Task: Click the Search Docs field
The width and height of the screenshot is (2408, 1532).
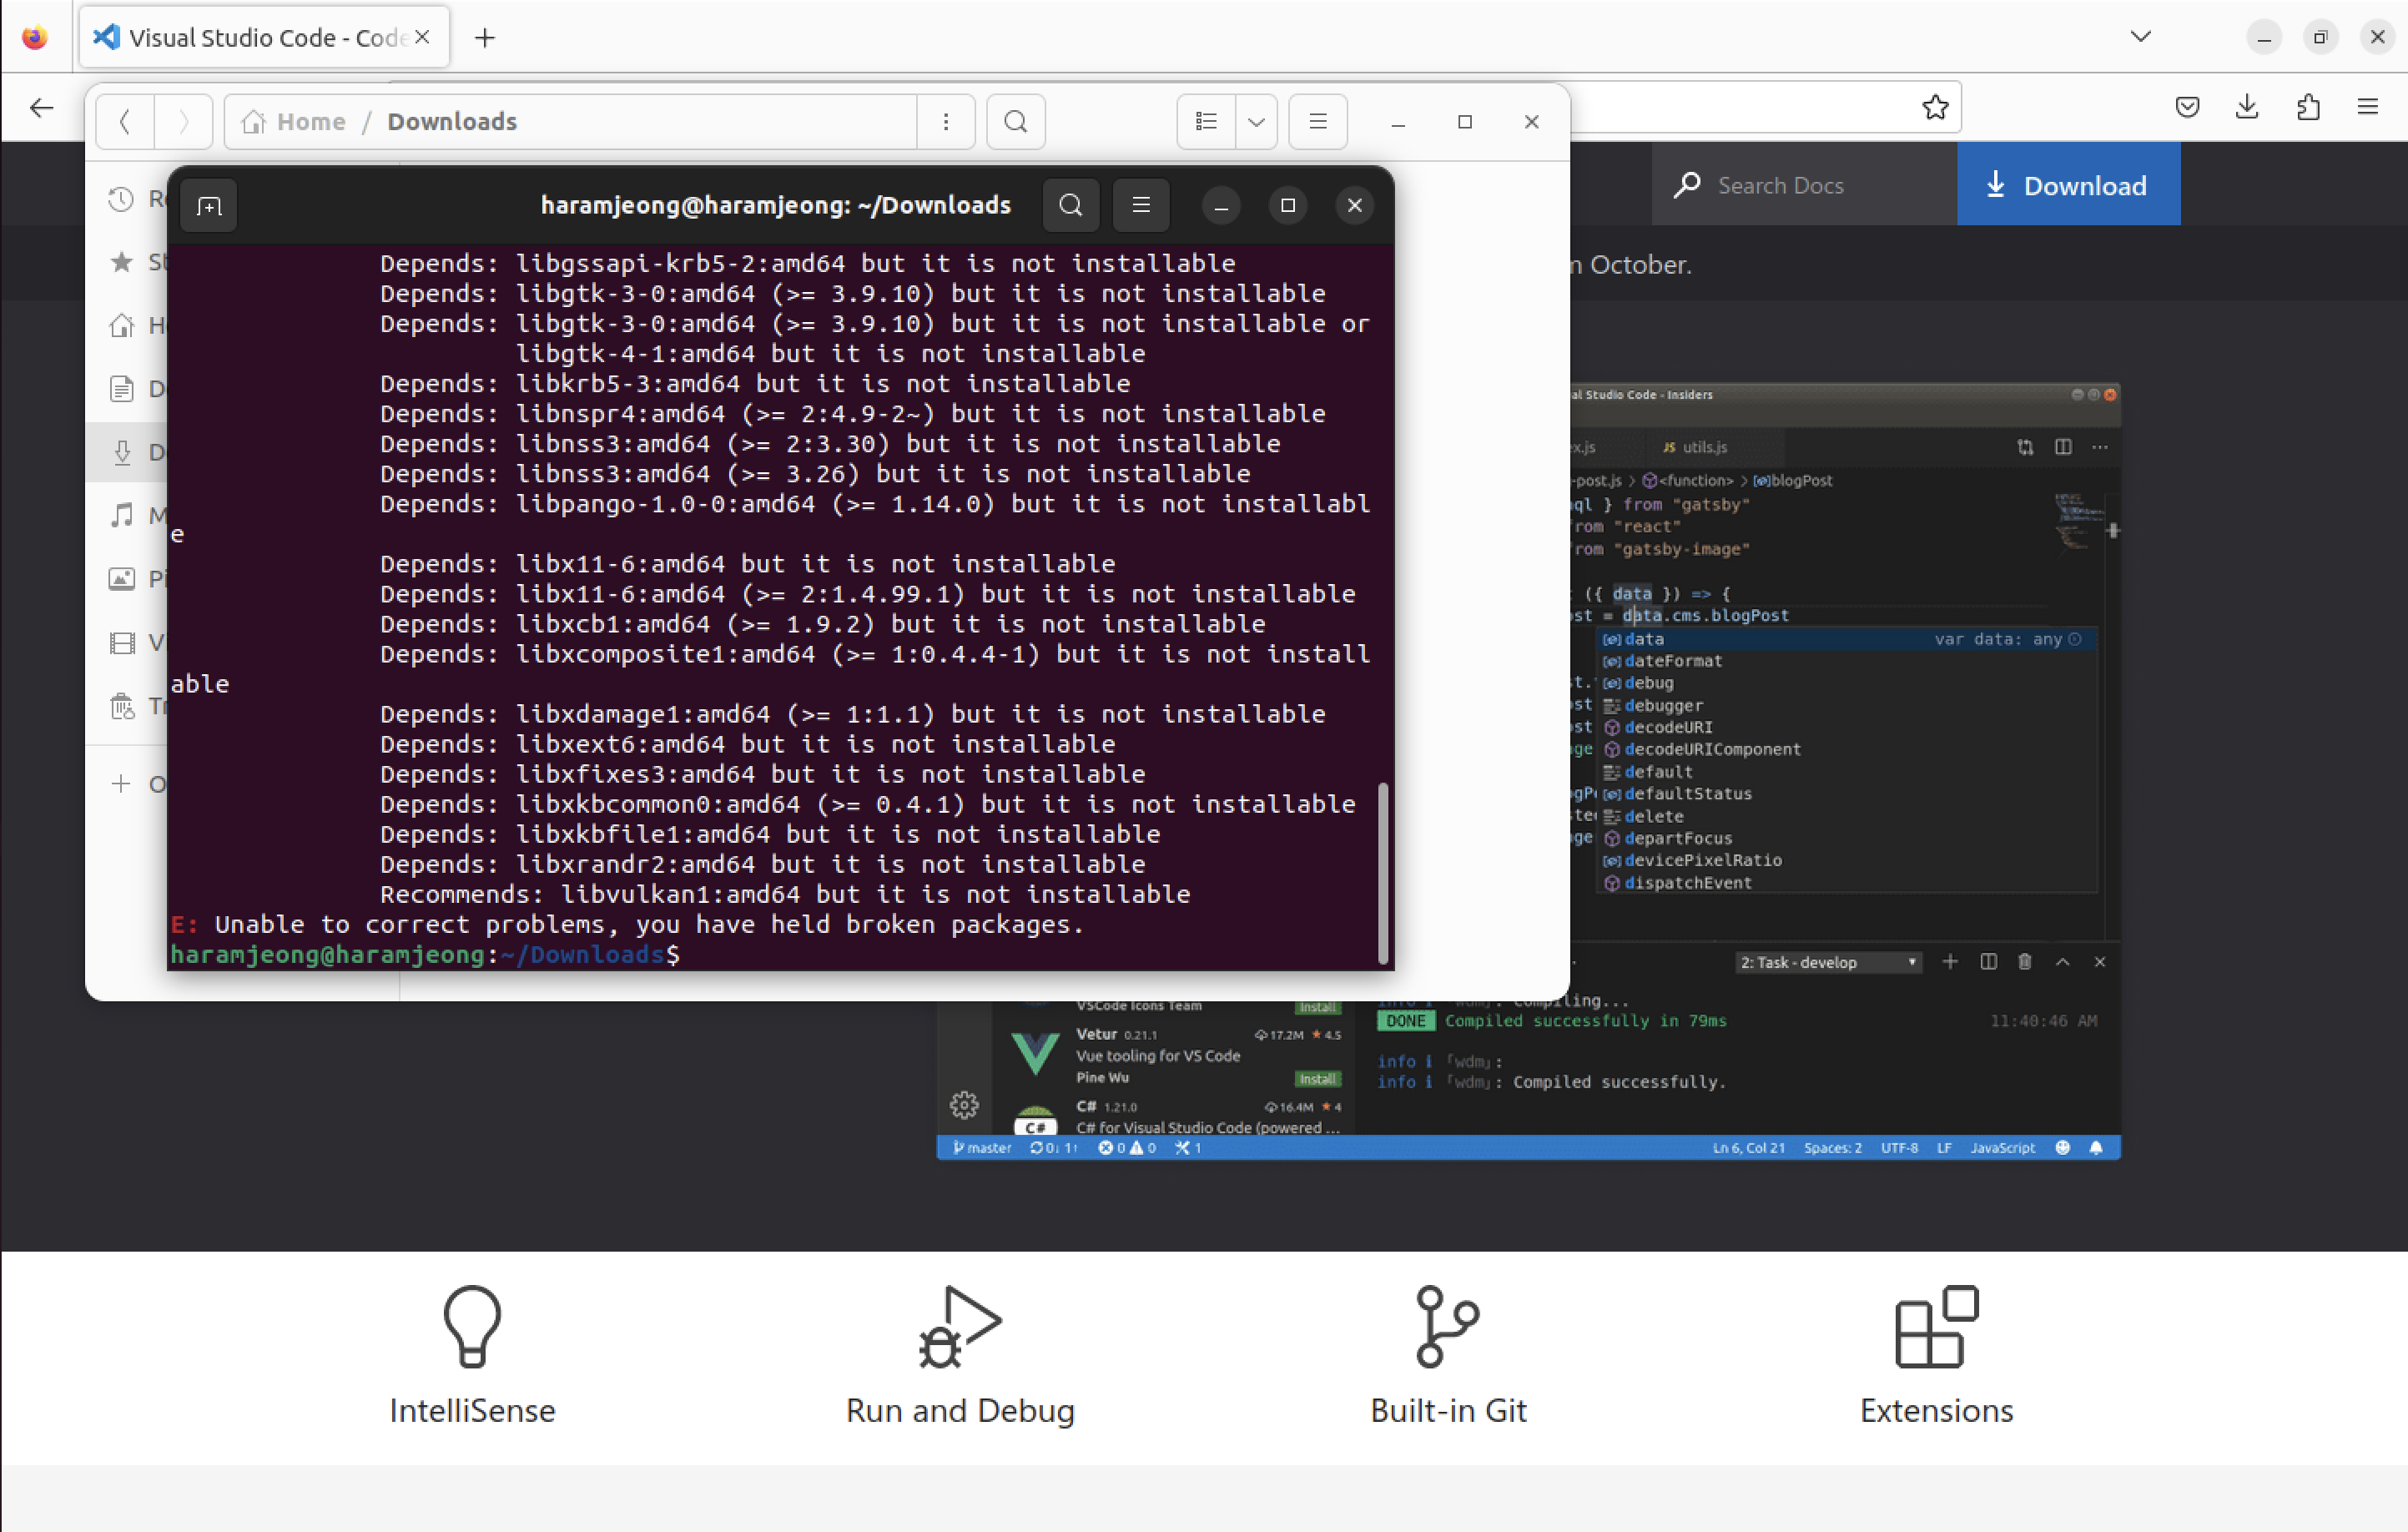Action: (x=1803, y=185)
